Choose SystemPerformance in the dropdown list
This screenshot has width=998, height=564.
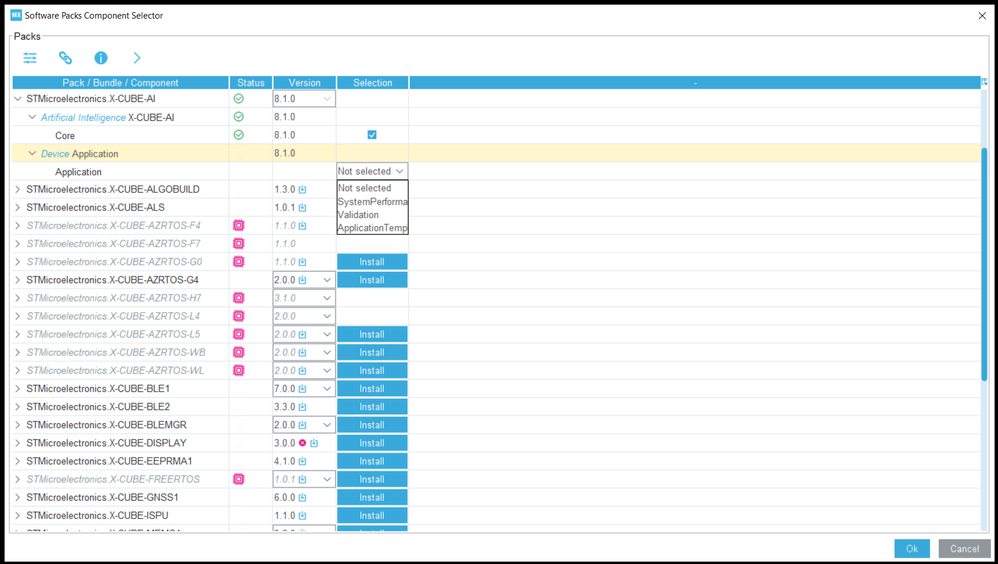[372, 201]
